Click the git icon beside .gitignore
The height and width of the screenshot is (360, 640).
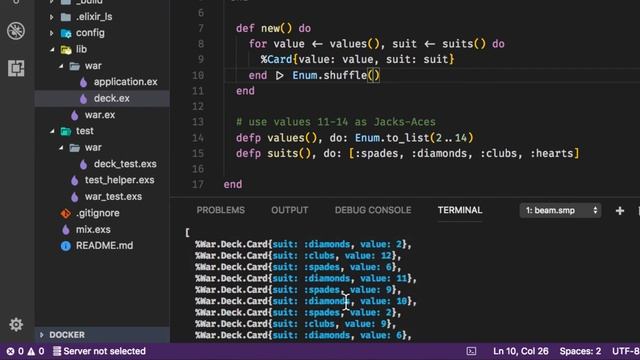click(66, 213)
